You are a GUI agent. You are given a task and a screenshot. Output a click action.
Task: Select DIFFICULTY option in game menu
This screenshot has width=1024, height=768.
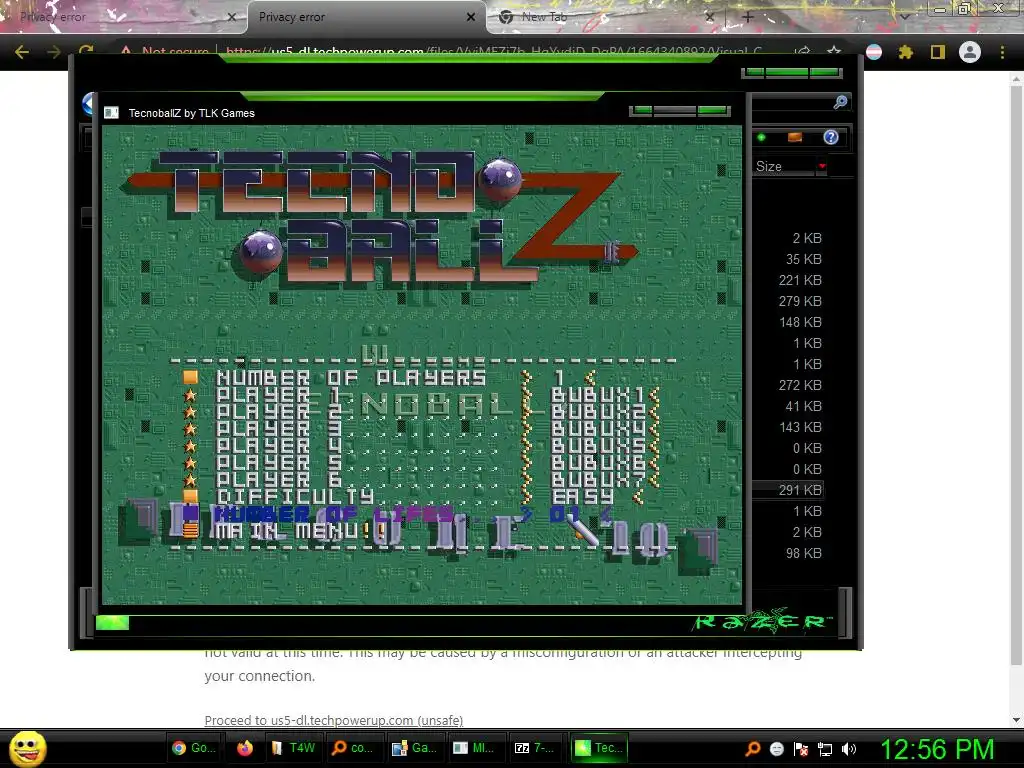(295, 496)
